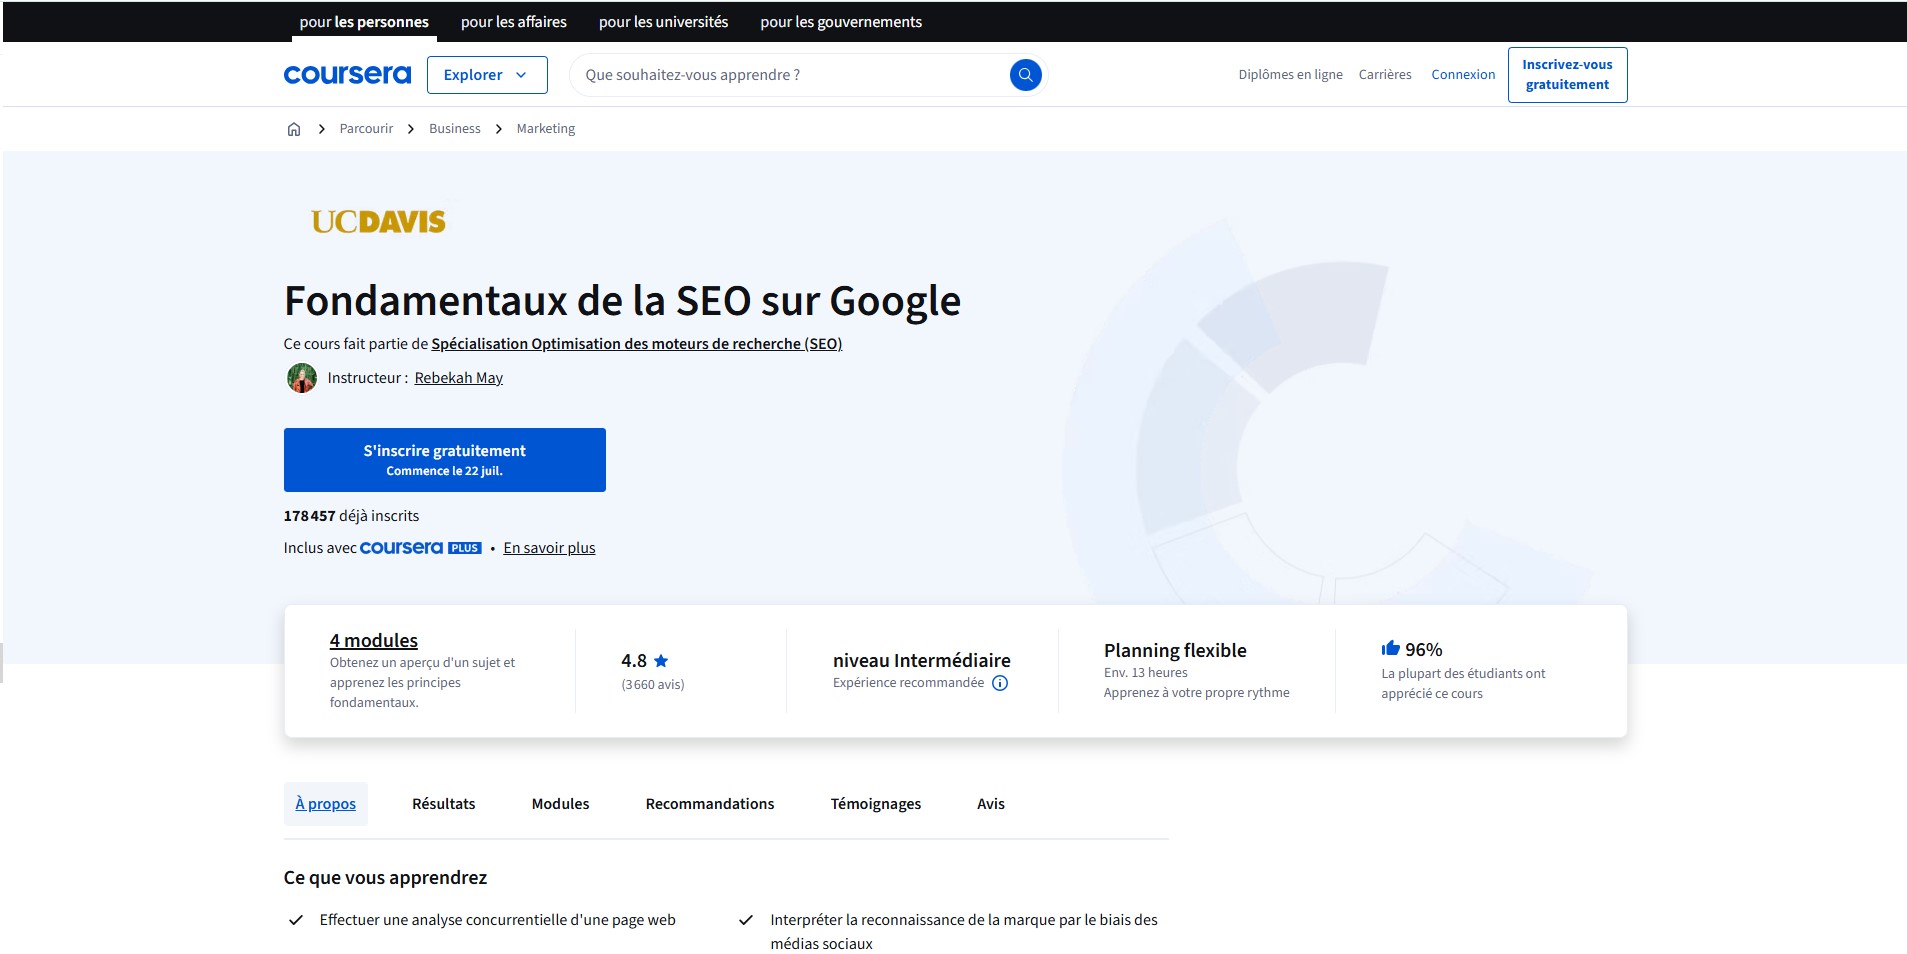Click the blue search magnifier button
Viewport: 1907px width, 954px height.
(1025, 75)
